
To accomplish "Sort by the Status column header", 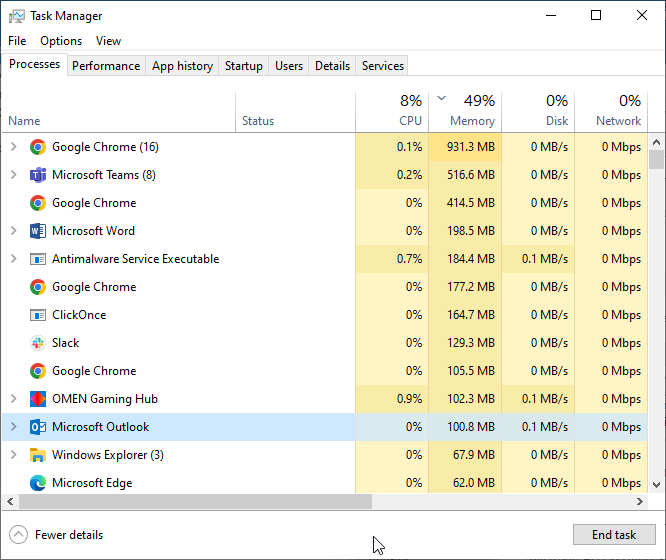I will (x=296, y=112).
